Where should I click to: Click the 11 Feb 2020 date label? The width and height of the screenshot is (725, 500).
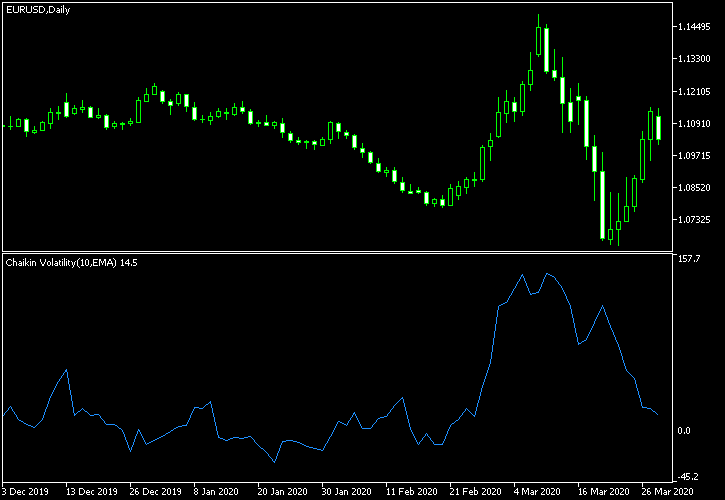[411, 491]
